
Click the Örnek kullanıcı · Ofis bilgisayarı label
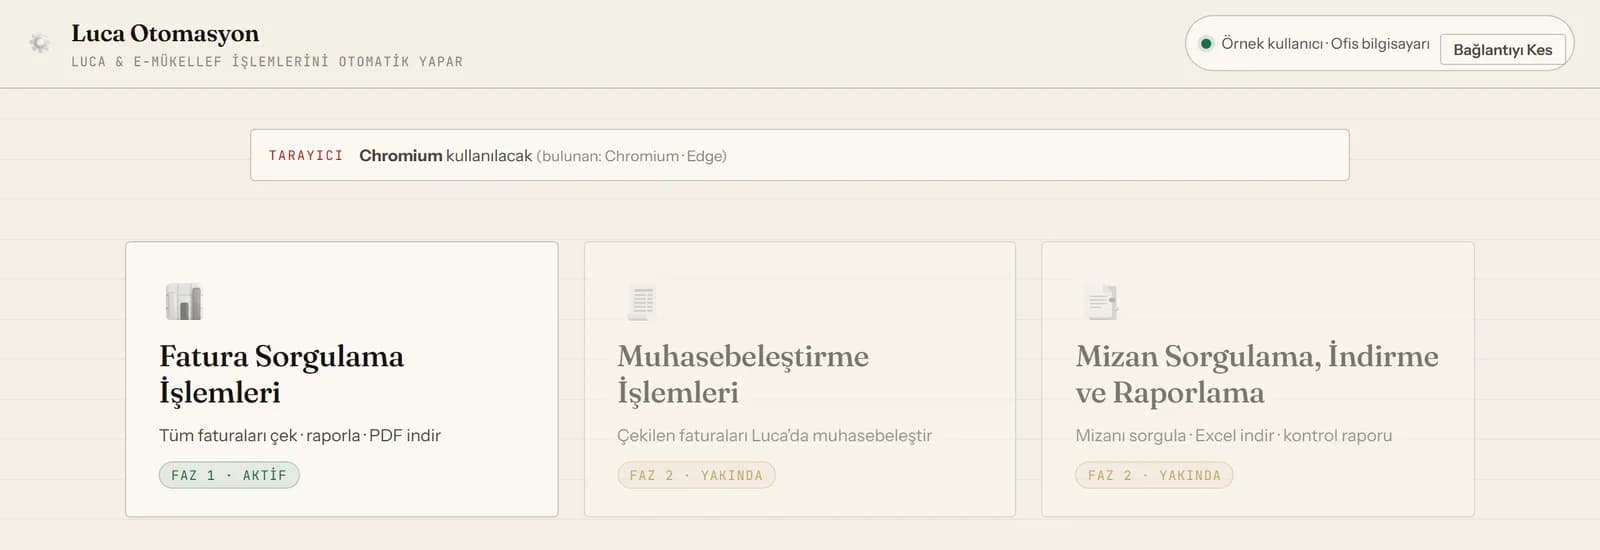(1325, 44)
